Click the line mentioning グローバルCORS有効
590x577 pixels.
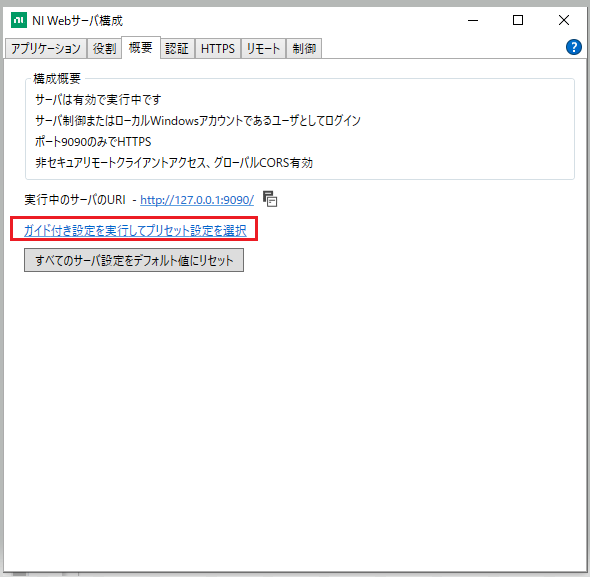[174, 163]
